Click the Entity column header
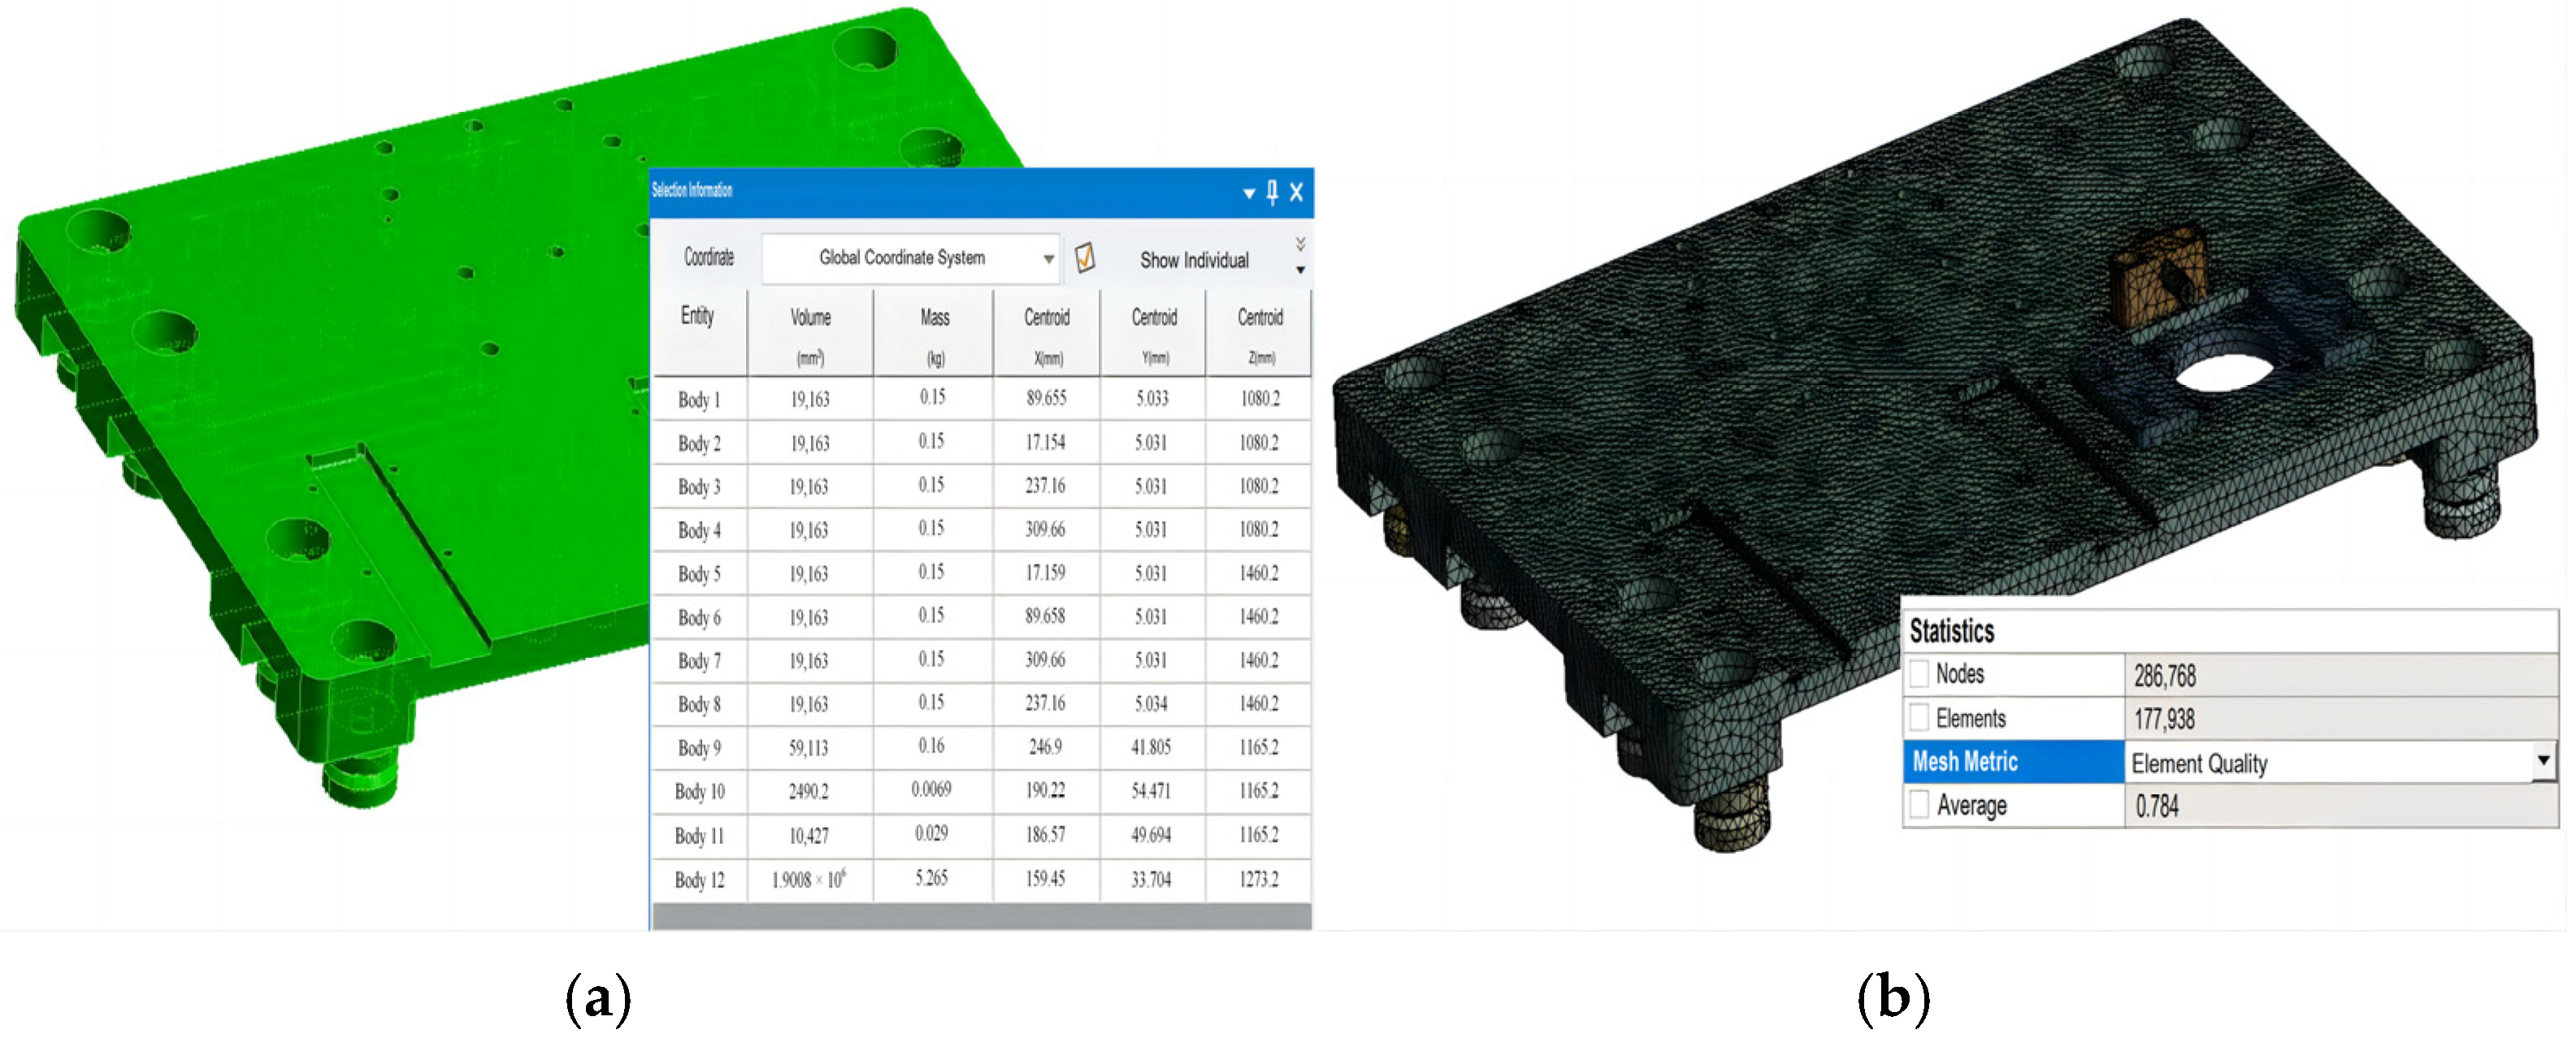Viewport: 2576px width, 1047px height. point(697,317)
